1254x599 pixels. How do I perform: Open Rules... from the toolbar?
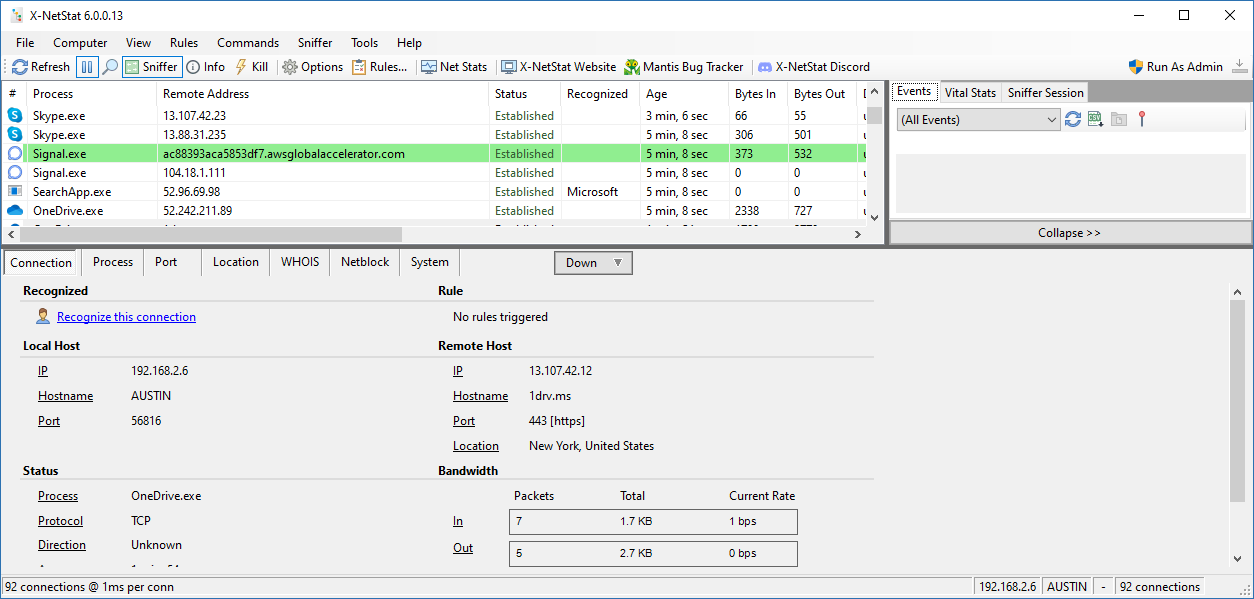pyautogui.click(x=380, y=67)
